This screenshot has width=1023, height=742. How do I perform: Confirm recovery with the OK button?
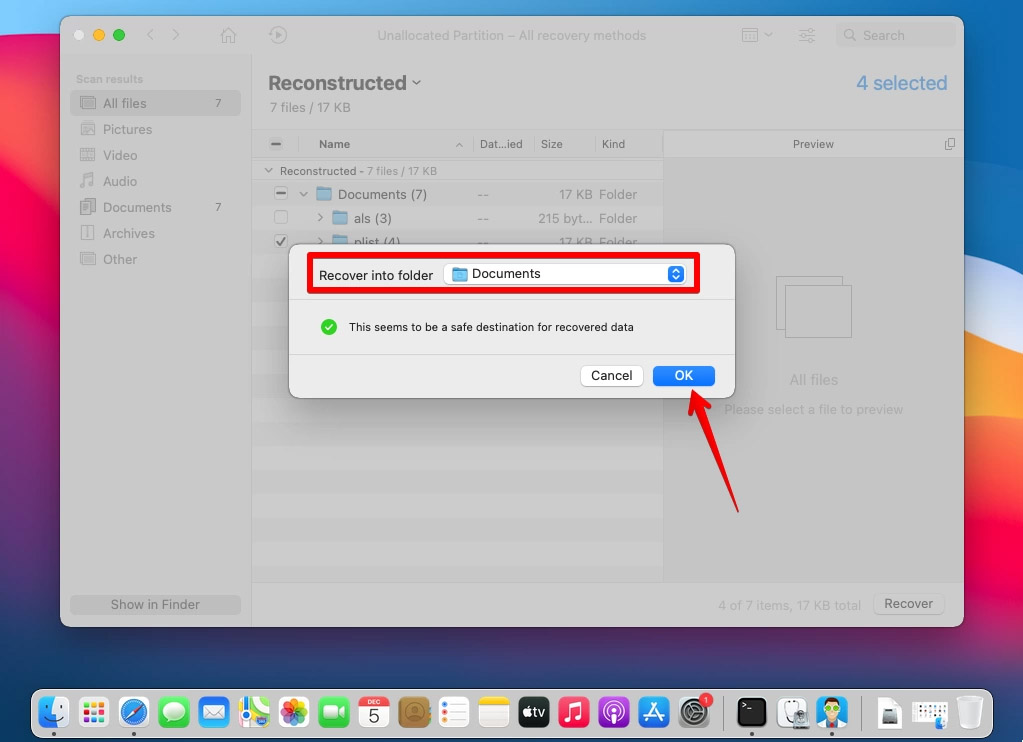pyautogui.click(x=683, y=375)
